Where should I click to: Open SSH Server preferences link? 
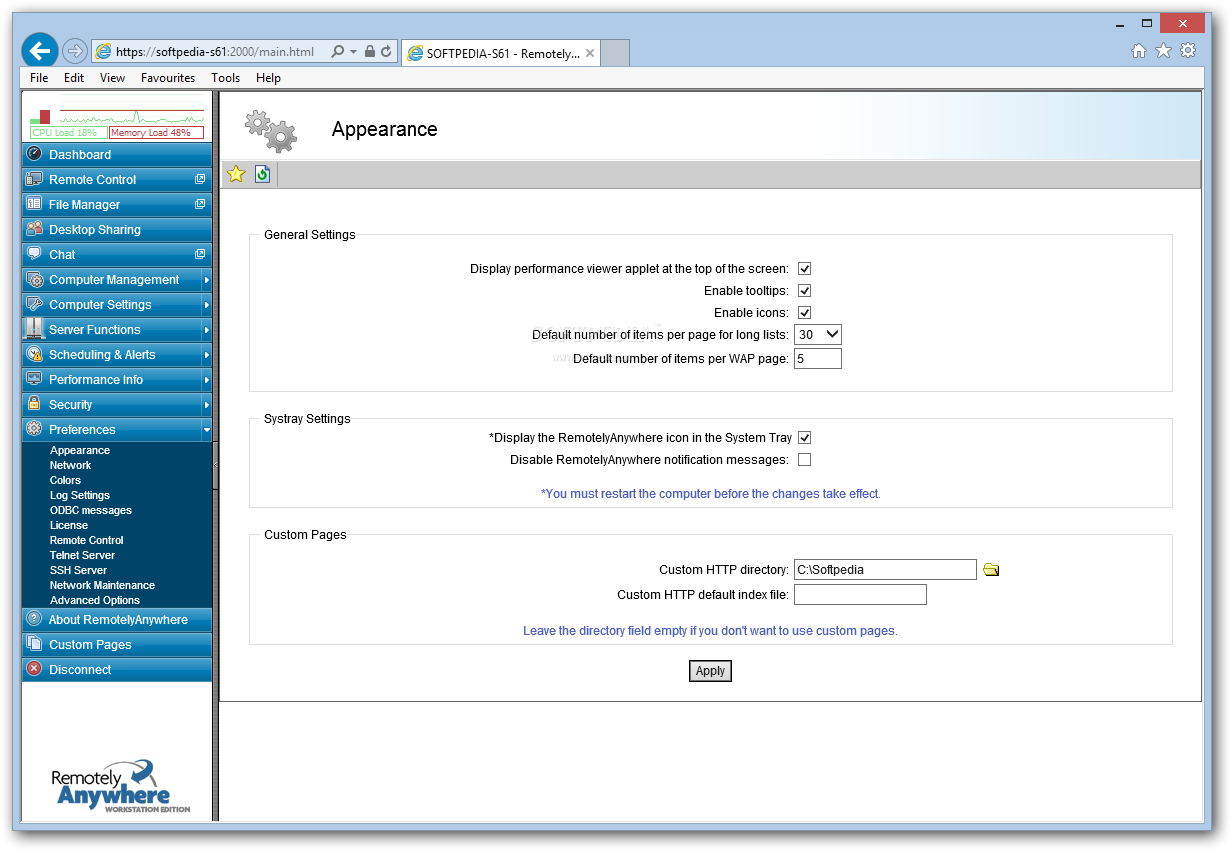point(78,570)
